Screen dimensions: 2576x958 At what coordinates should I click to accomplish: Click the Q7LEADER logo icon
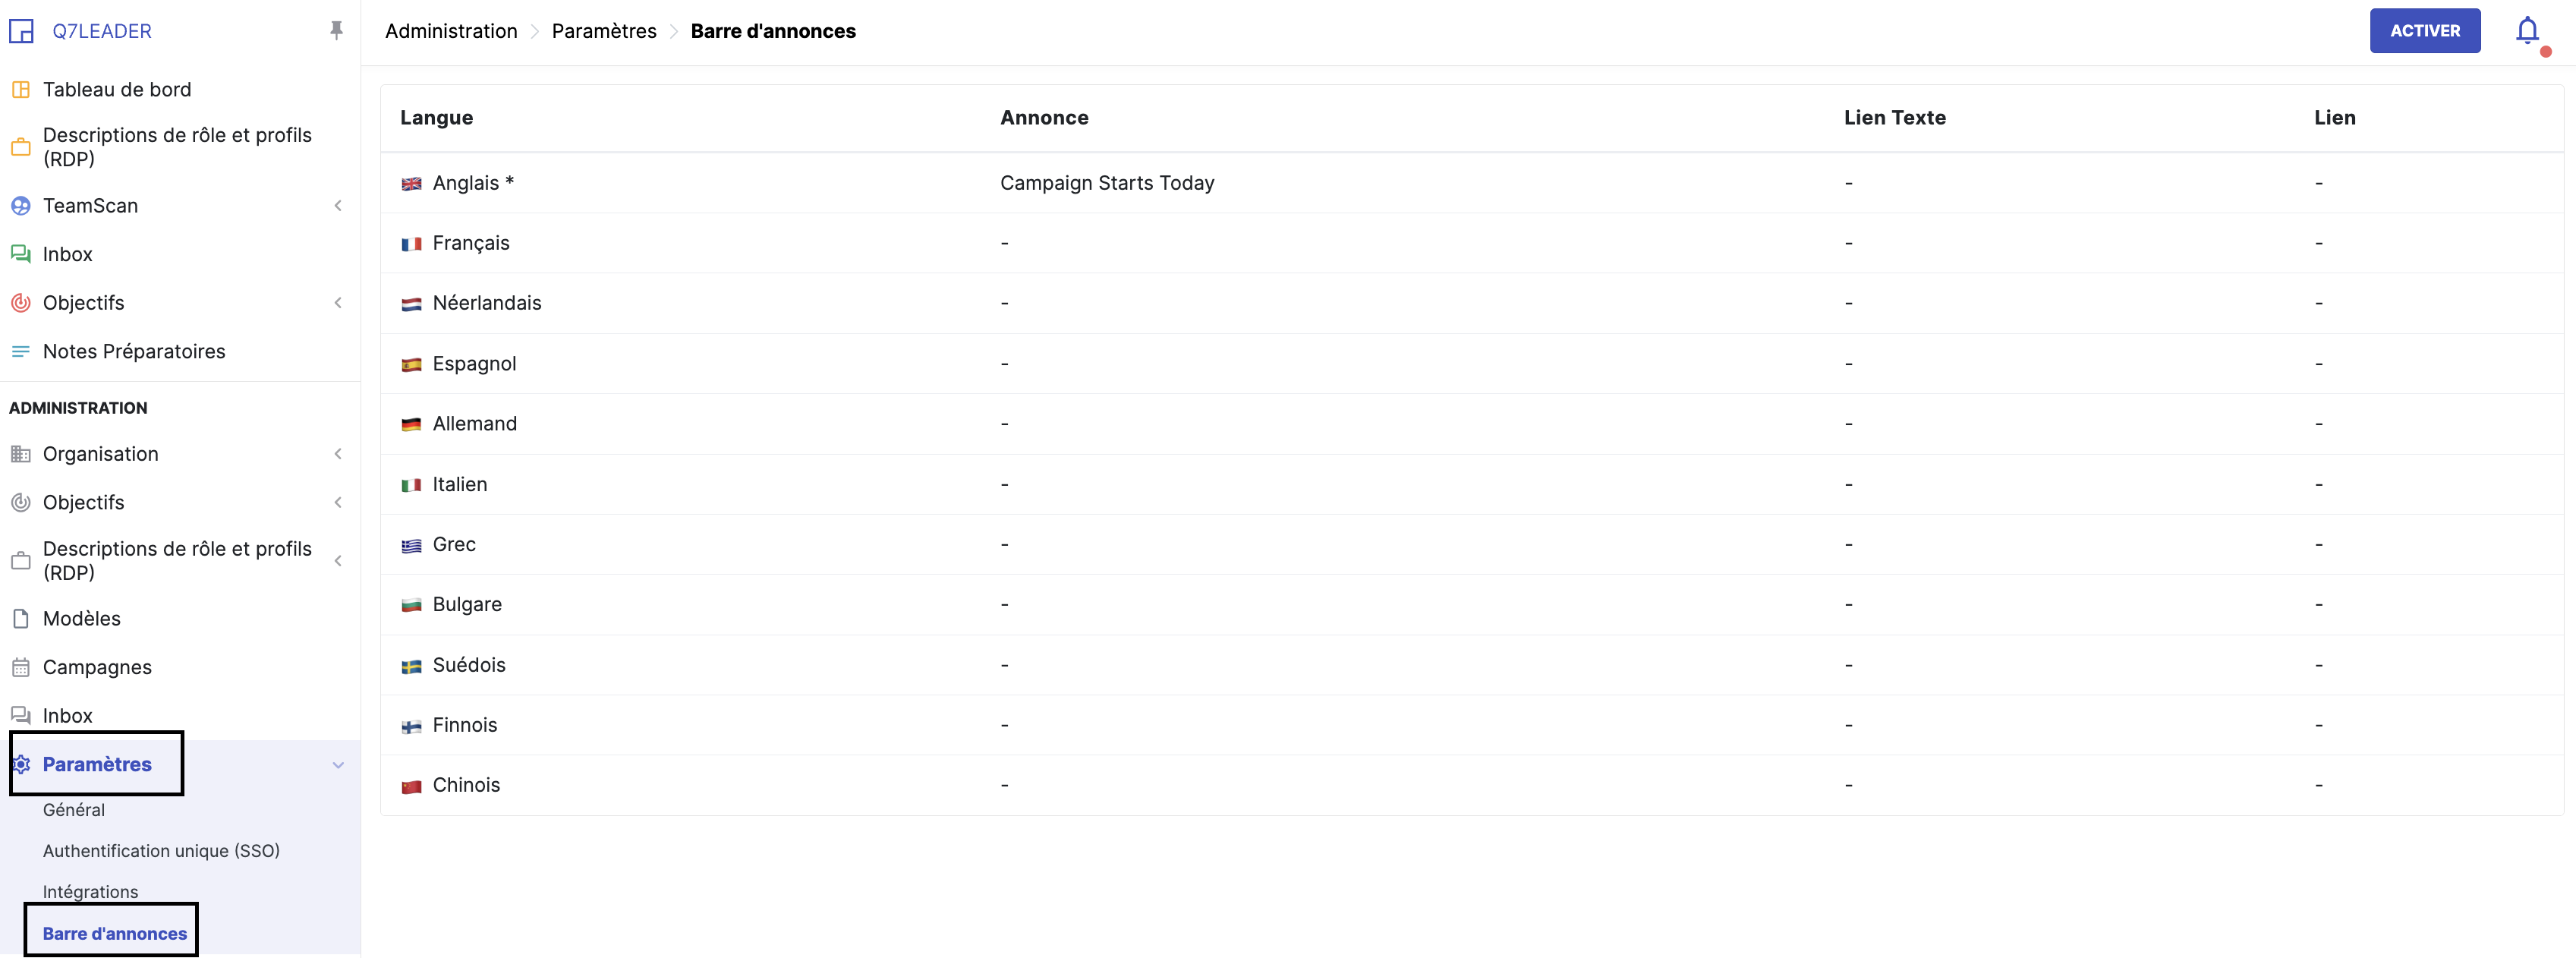21,32
